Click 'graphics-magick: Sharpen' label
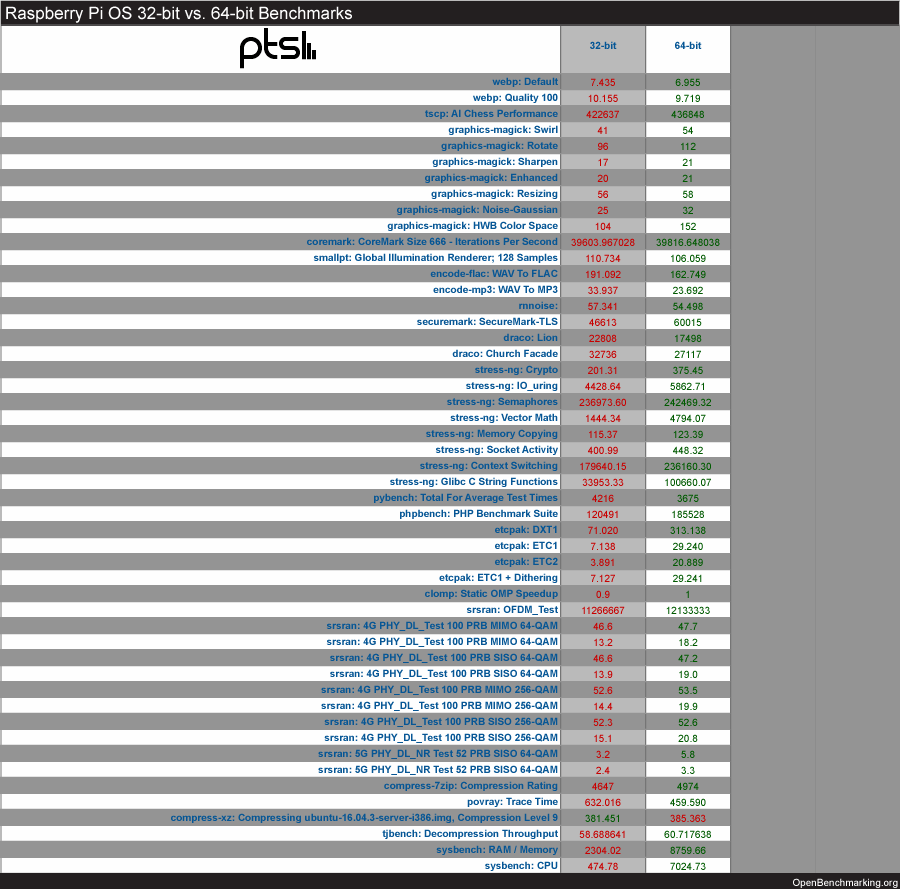This screenshot has width=900, height=889. pyautogui.click(x=495, y=162)
